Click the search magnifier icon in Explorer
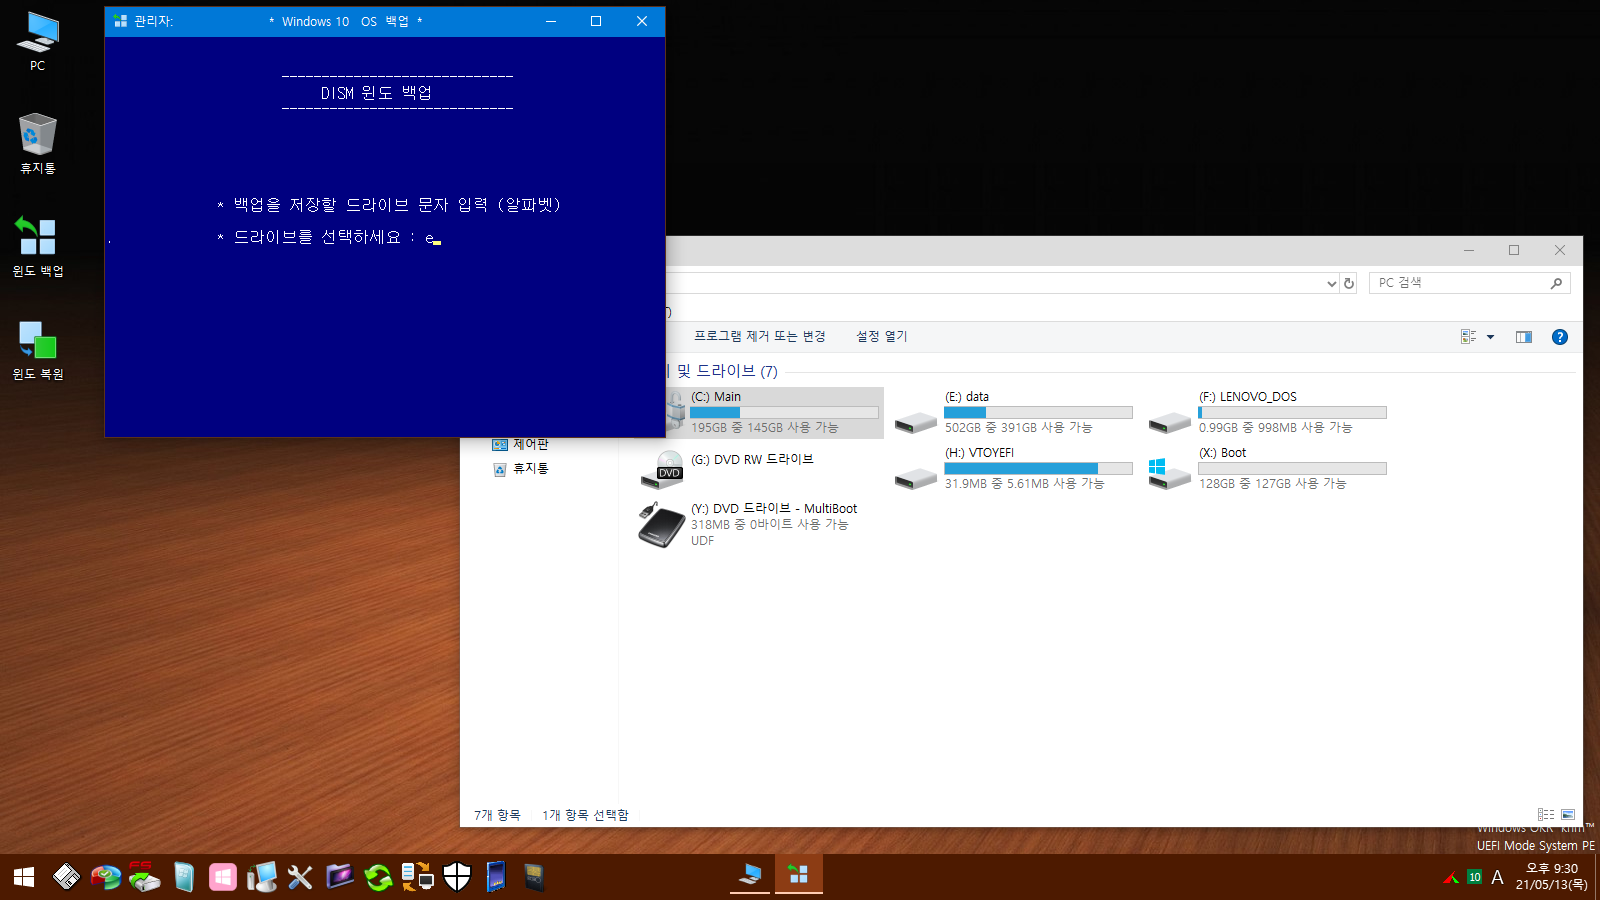The image size is (1600, 900). (1556, 284)
